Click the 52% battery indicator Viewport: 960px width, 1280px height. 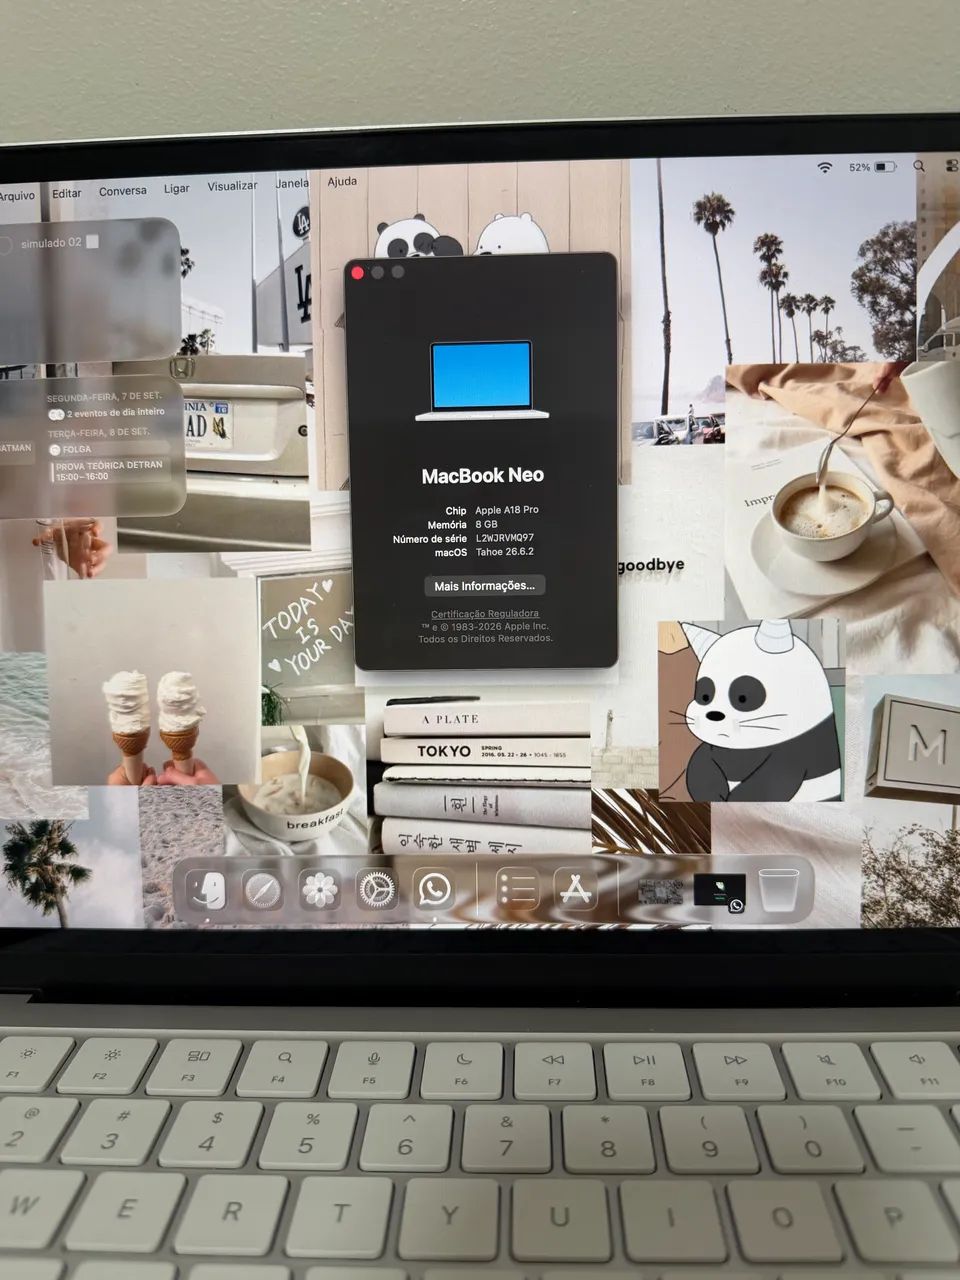(x=872, y=167)
